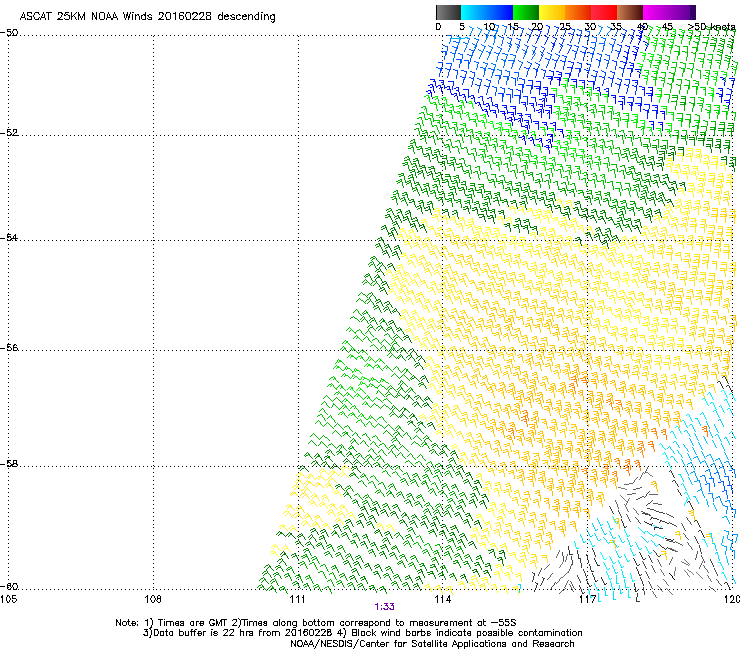Click the gray 0-5 knots color segment
Viewport: 740px width, 650px height.
click(448, 12)
